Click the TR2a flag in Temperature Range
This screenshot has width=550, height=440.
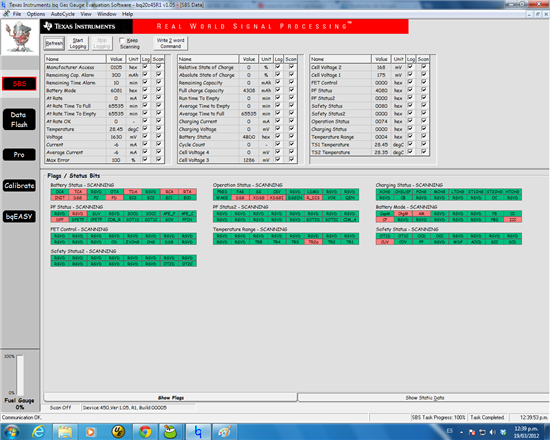(313, 242)
